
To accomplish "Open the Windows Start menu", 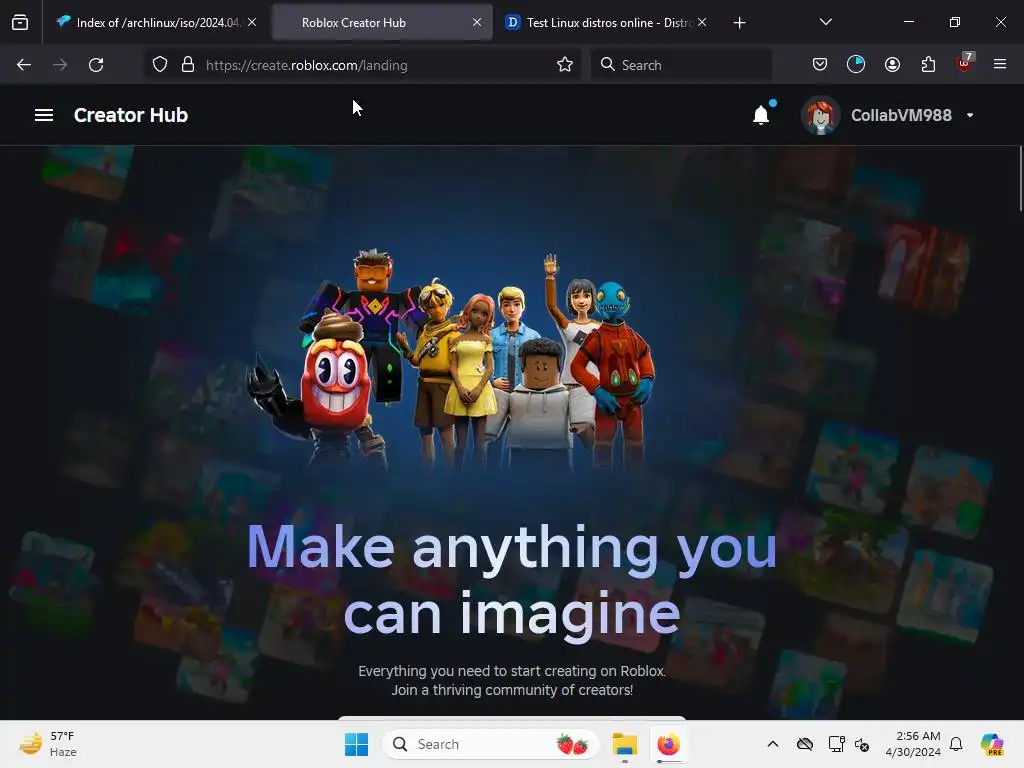I will click(x=357, y=744).
